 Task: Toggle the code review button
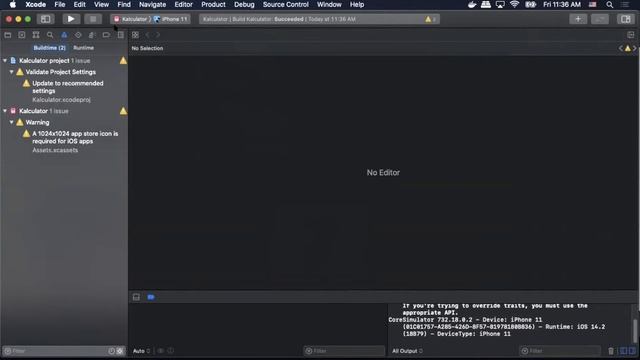600,19
